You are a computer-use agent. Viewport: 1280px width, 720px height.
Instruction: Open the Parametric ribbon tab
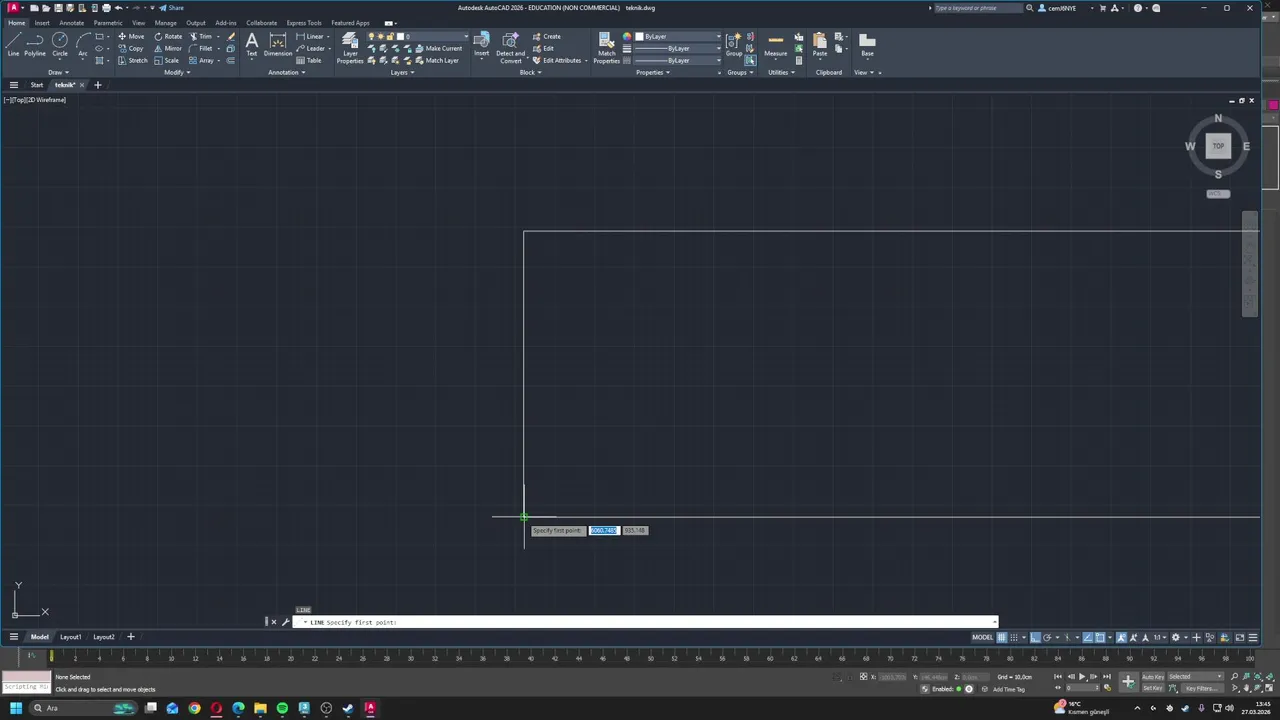(108, 23)
